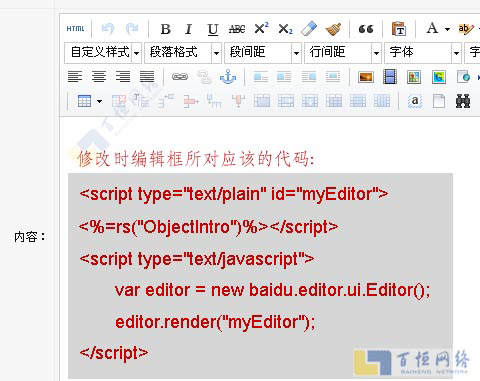Center align the paragraph
Image resolution: width=480 pixels, height=381 pixels.
point(99,77)
